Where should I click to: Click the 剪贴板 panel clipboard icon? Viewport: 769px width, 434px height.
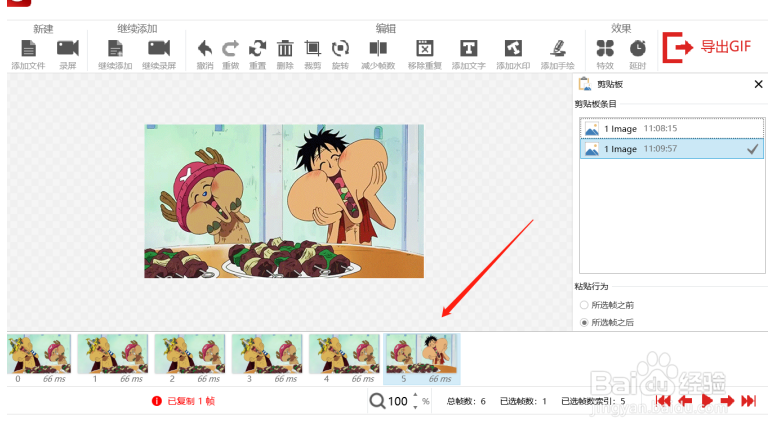[585, 84]
